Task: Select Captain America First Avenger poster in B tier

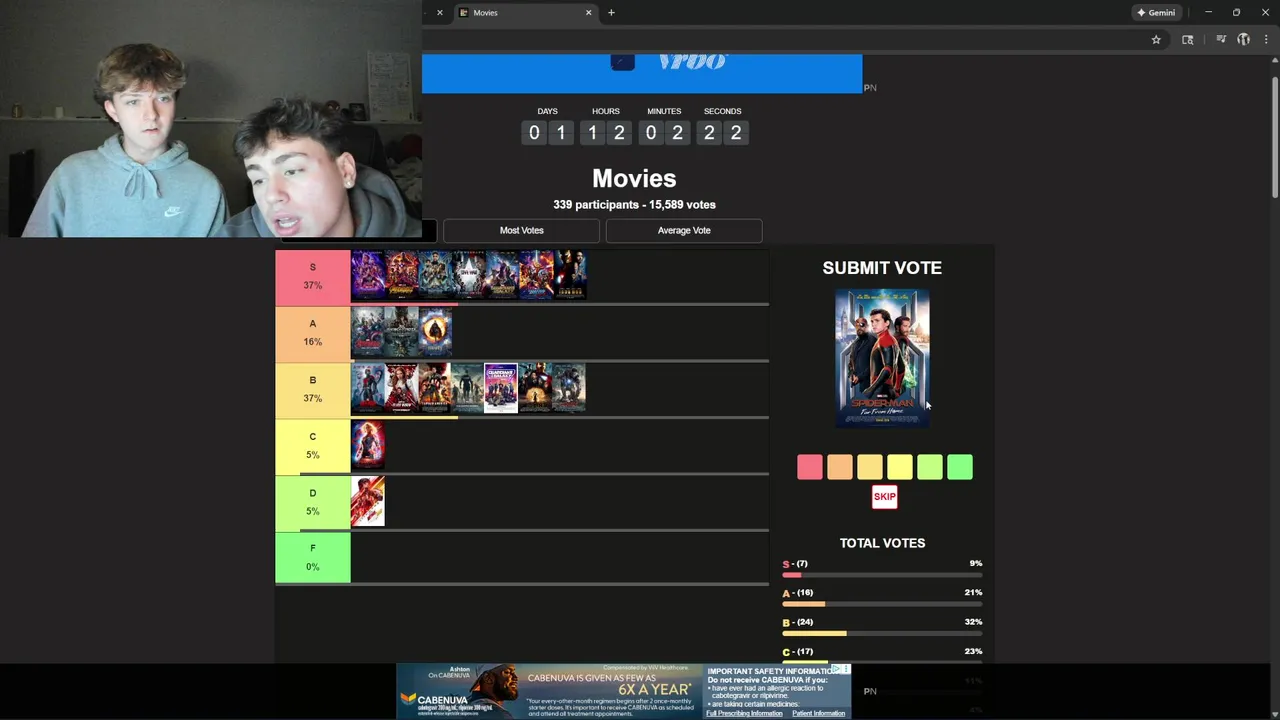Action: (x=435, y=388)
